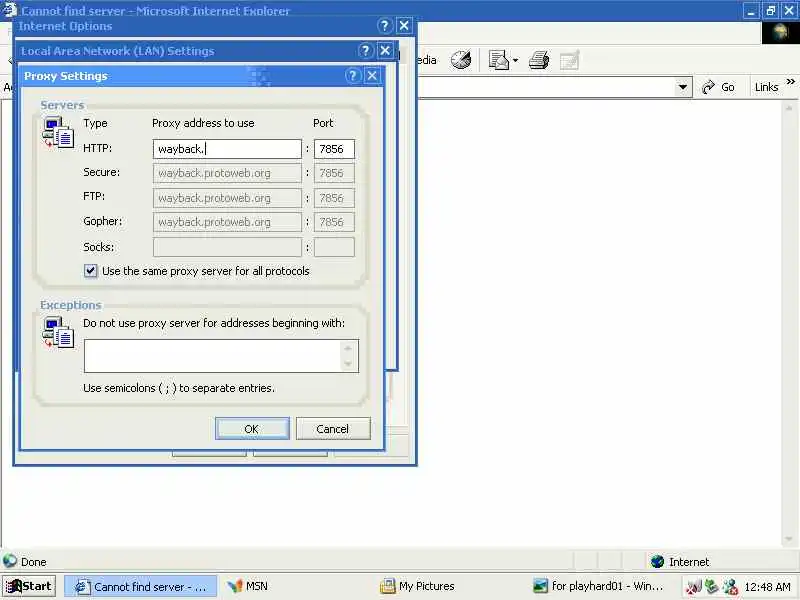The height and width of the screenshot is (600, 800).
Task: Click LAN Settings help question mark
Action: (365, 51)
